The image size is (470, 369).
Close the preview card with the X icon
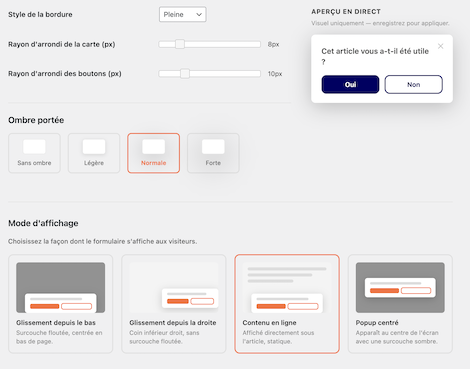pyautogui.click(x=440, y=46)
